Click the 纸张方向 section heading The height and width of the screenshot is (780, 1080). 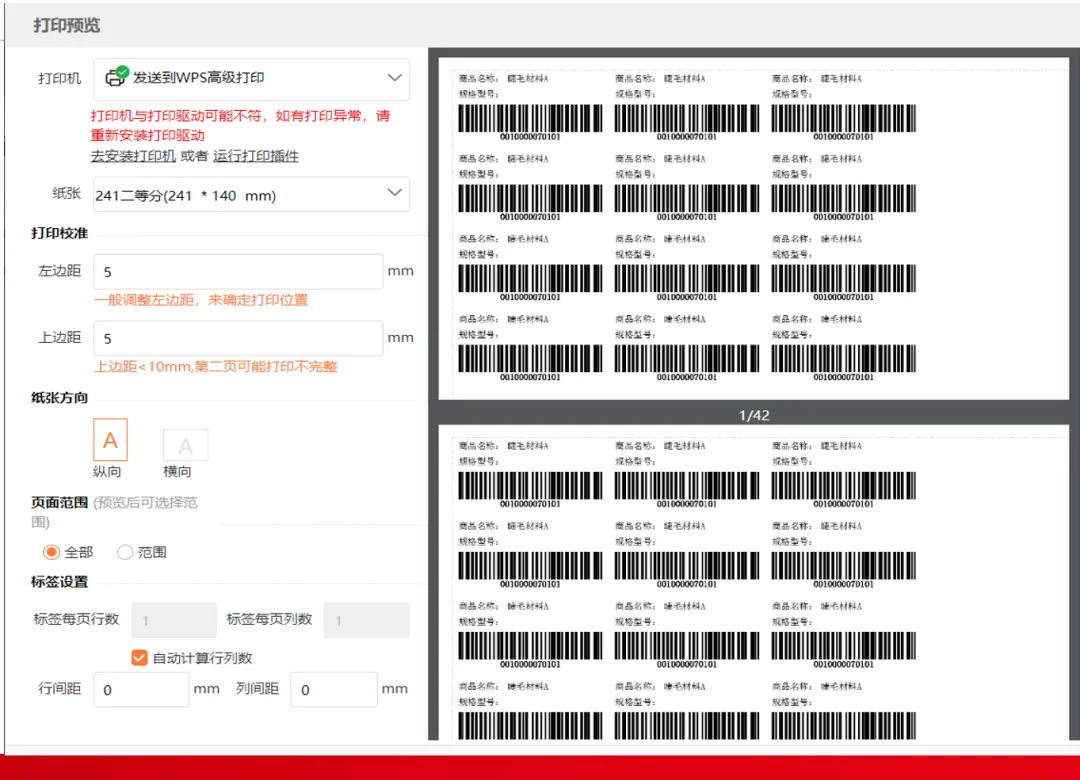(x=59, y=398)
